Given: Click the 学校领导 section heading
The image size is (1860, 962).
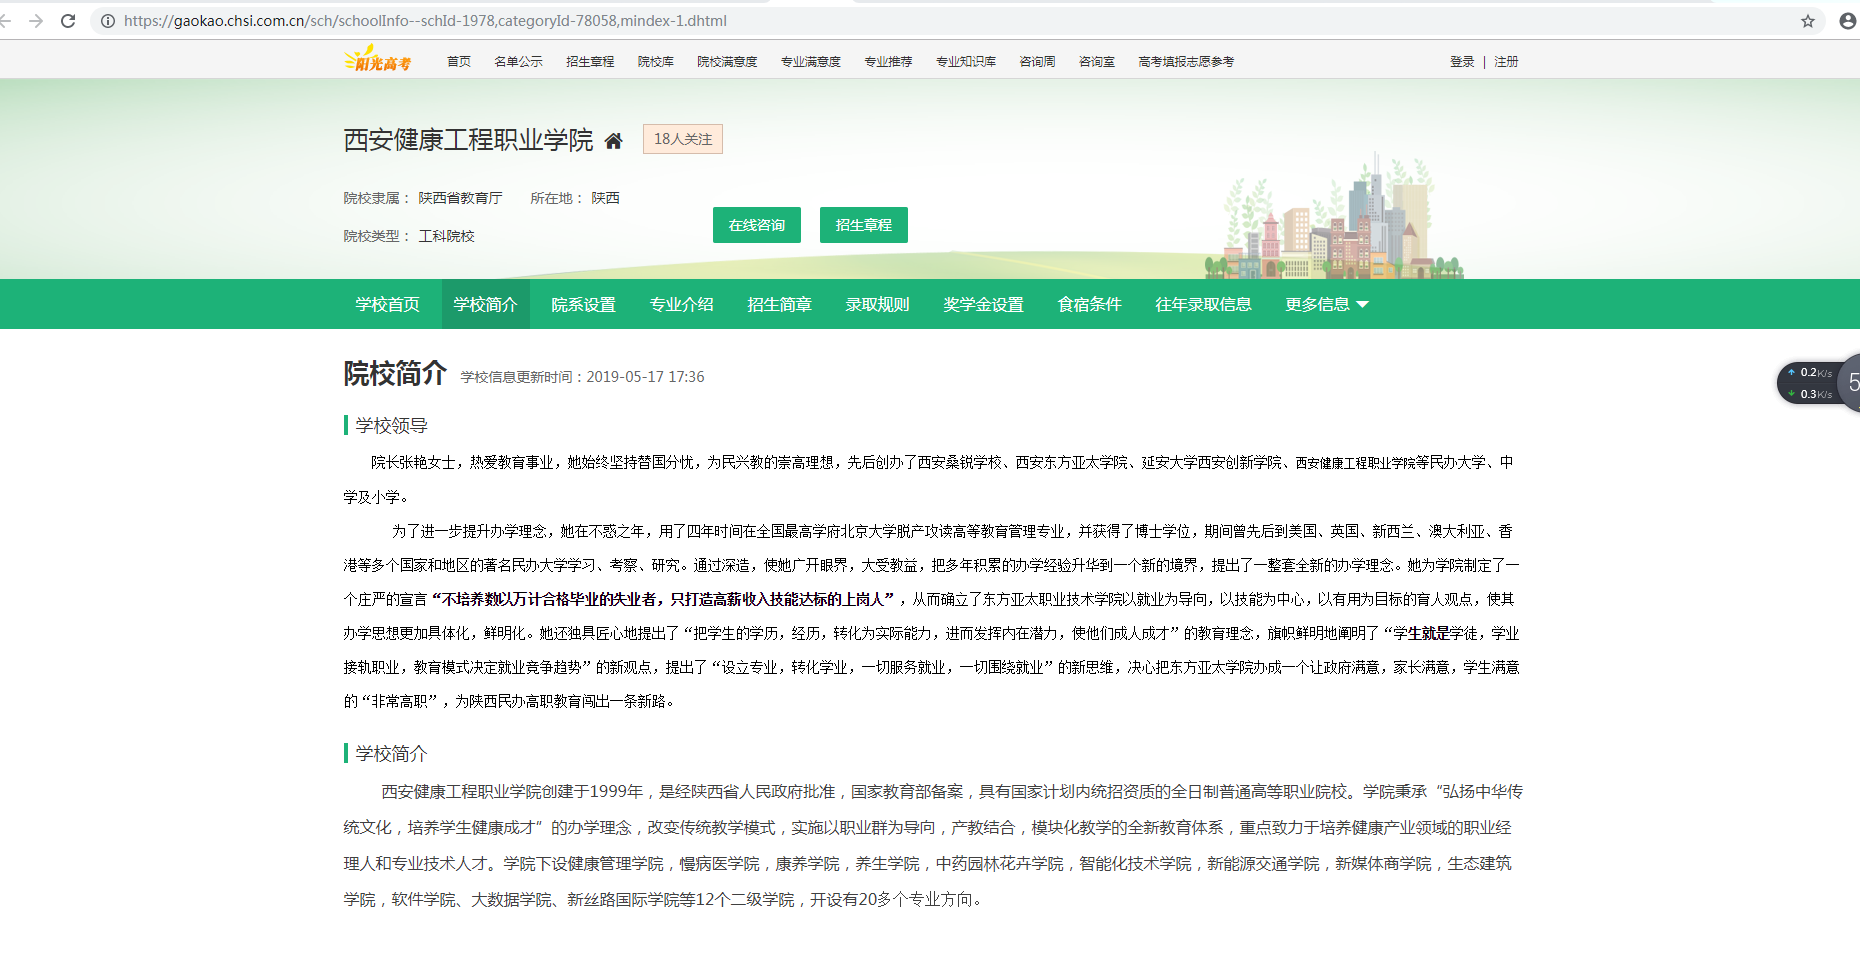Looking at the screenshot, I should [x=391, y=425].
